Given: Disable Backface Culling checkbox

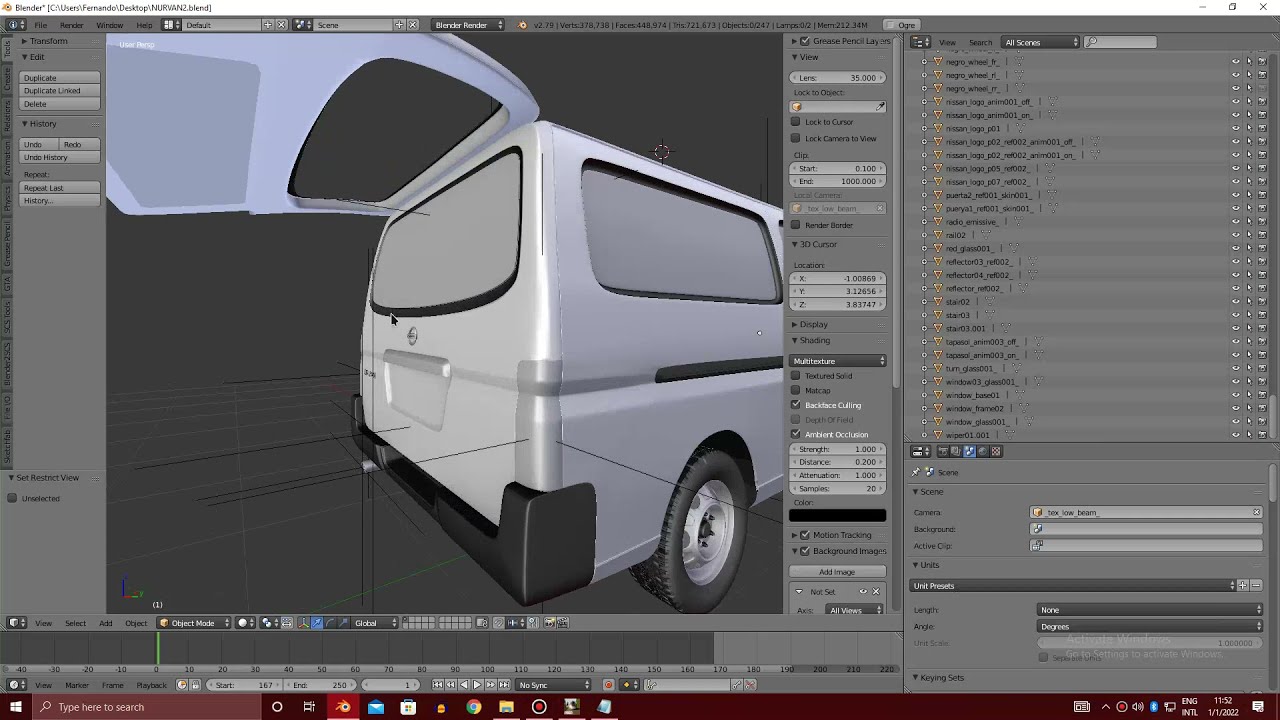Looking at the screenshot, I should point(796,405).
